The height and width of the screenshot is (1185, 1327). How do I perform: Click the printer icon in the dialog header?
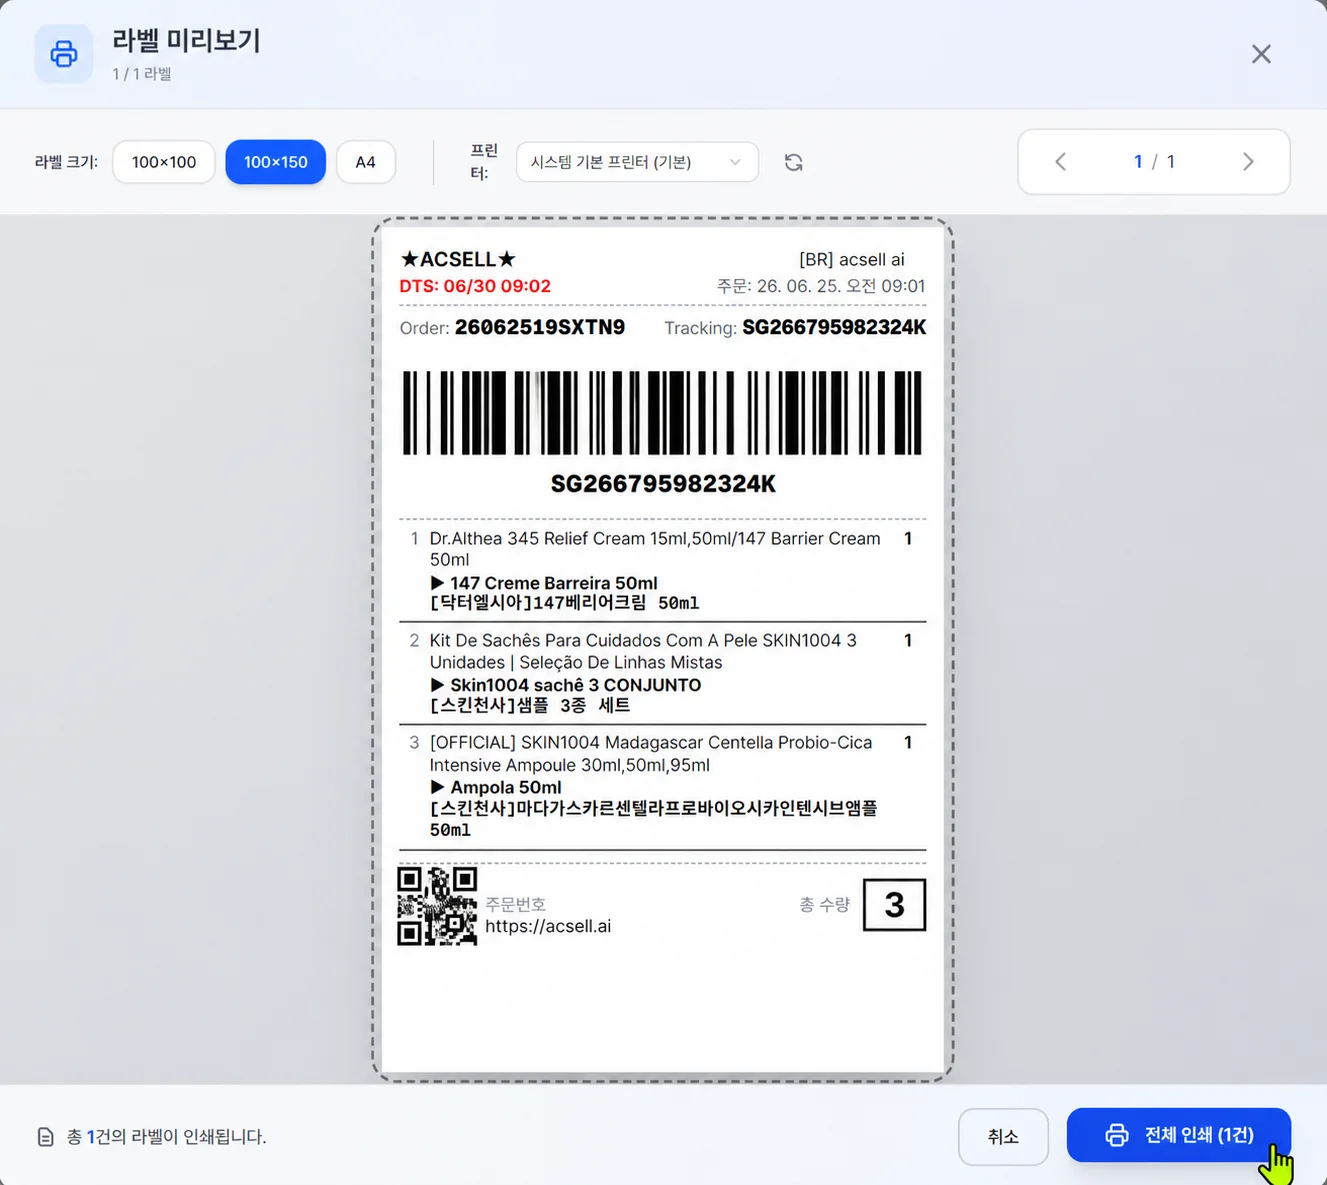pos(64,54)
